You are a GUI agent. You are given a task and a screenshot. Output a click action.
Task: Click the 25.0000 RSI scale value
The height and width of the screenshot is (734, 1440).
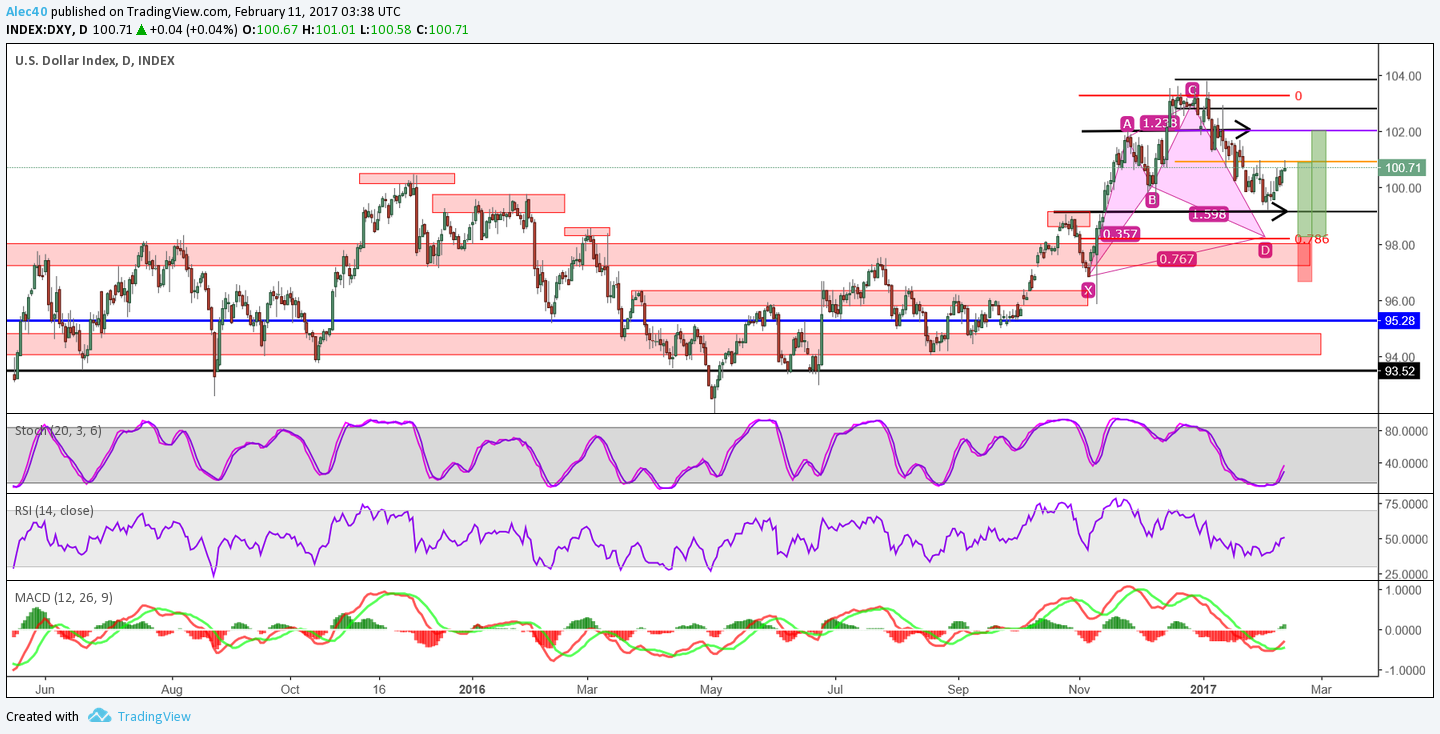point(1407,575)
